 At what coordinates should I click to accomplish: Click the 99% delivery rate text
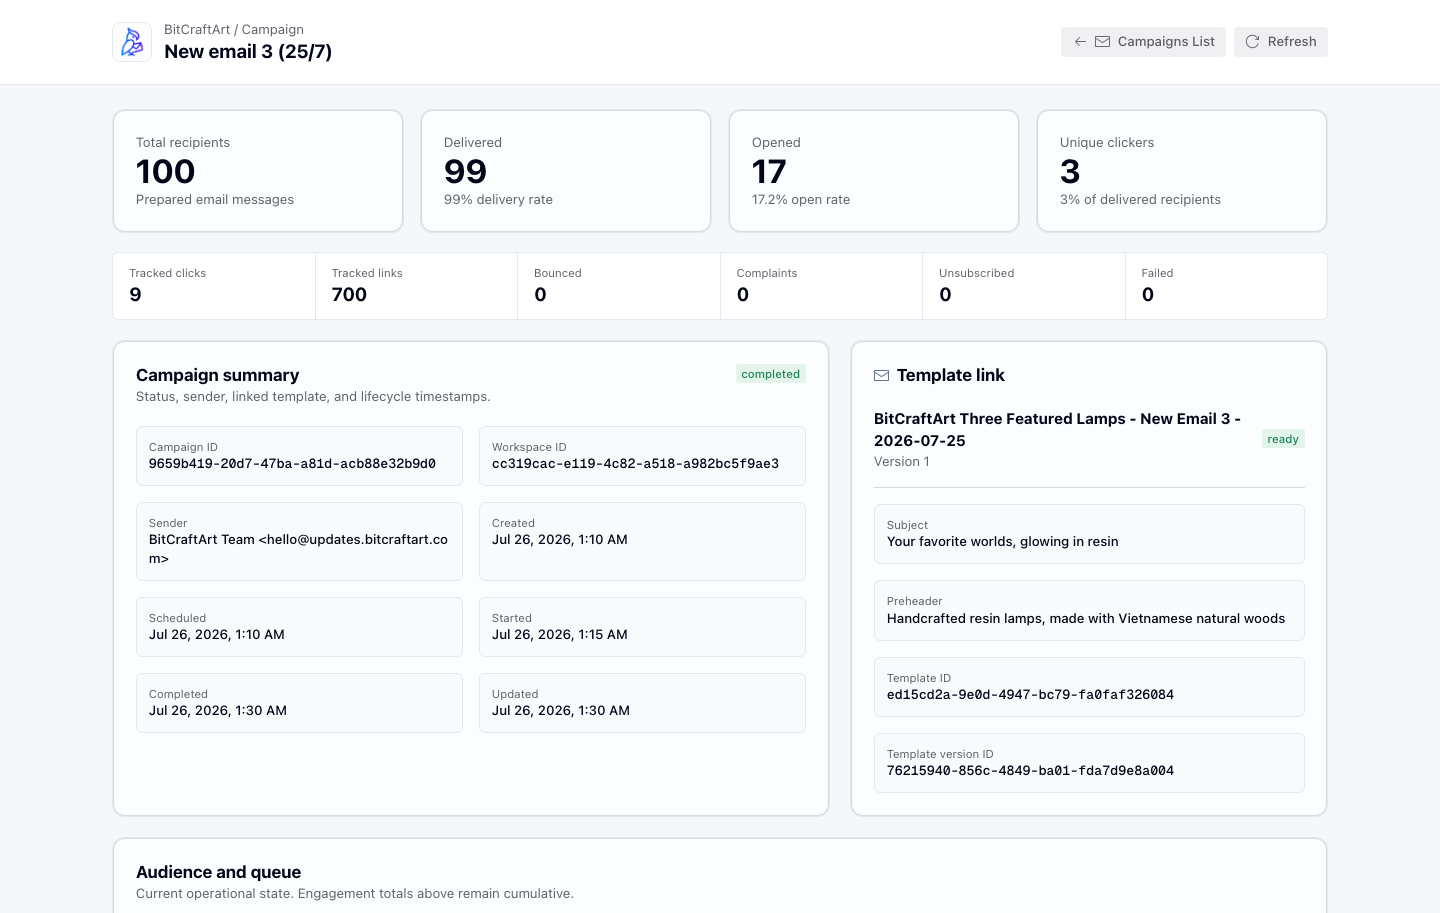pos(498,200)
